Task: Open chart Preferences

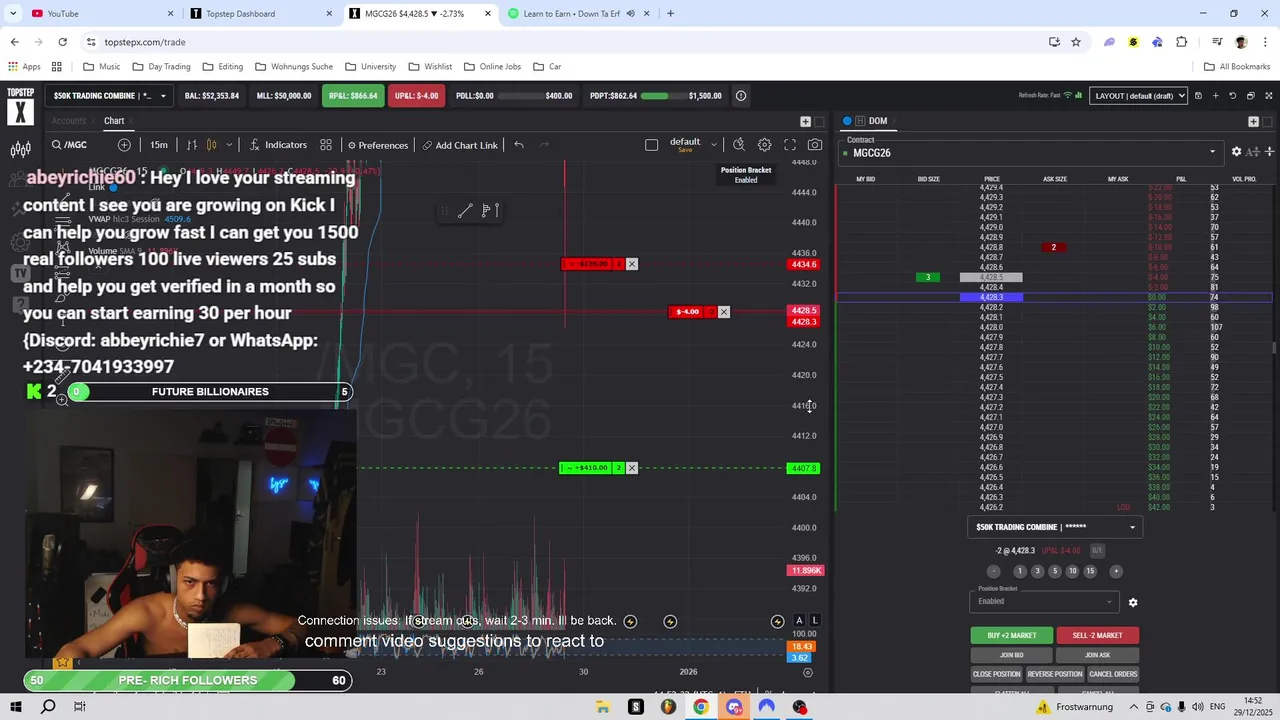Action: pos(378,145)
